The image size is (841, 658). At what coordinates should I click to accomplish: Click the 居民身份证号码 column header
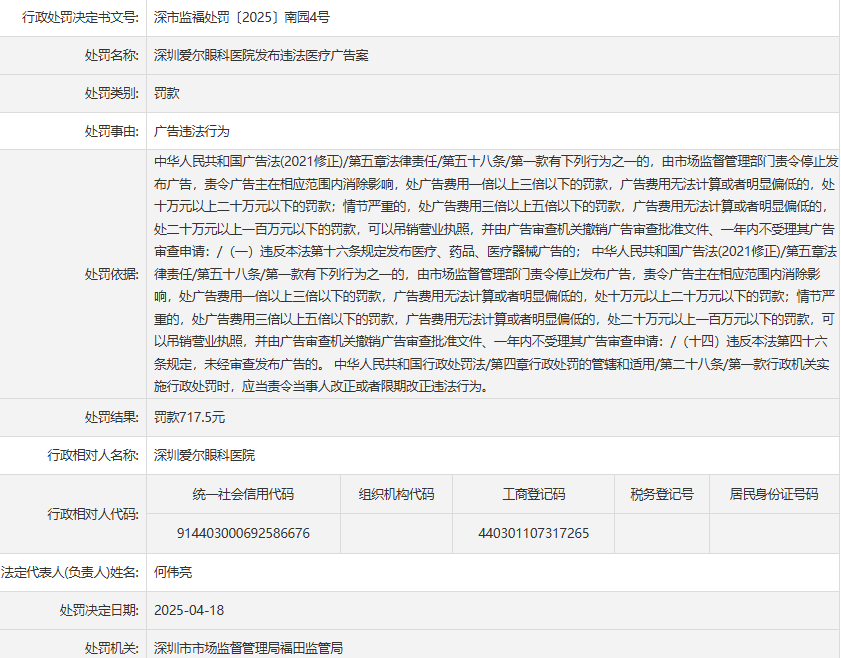773,494
